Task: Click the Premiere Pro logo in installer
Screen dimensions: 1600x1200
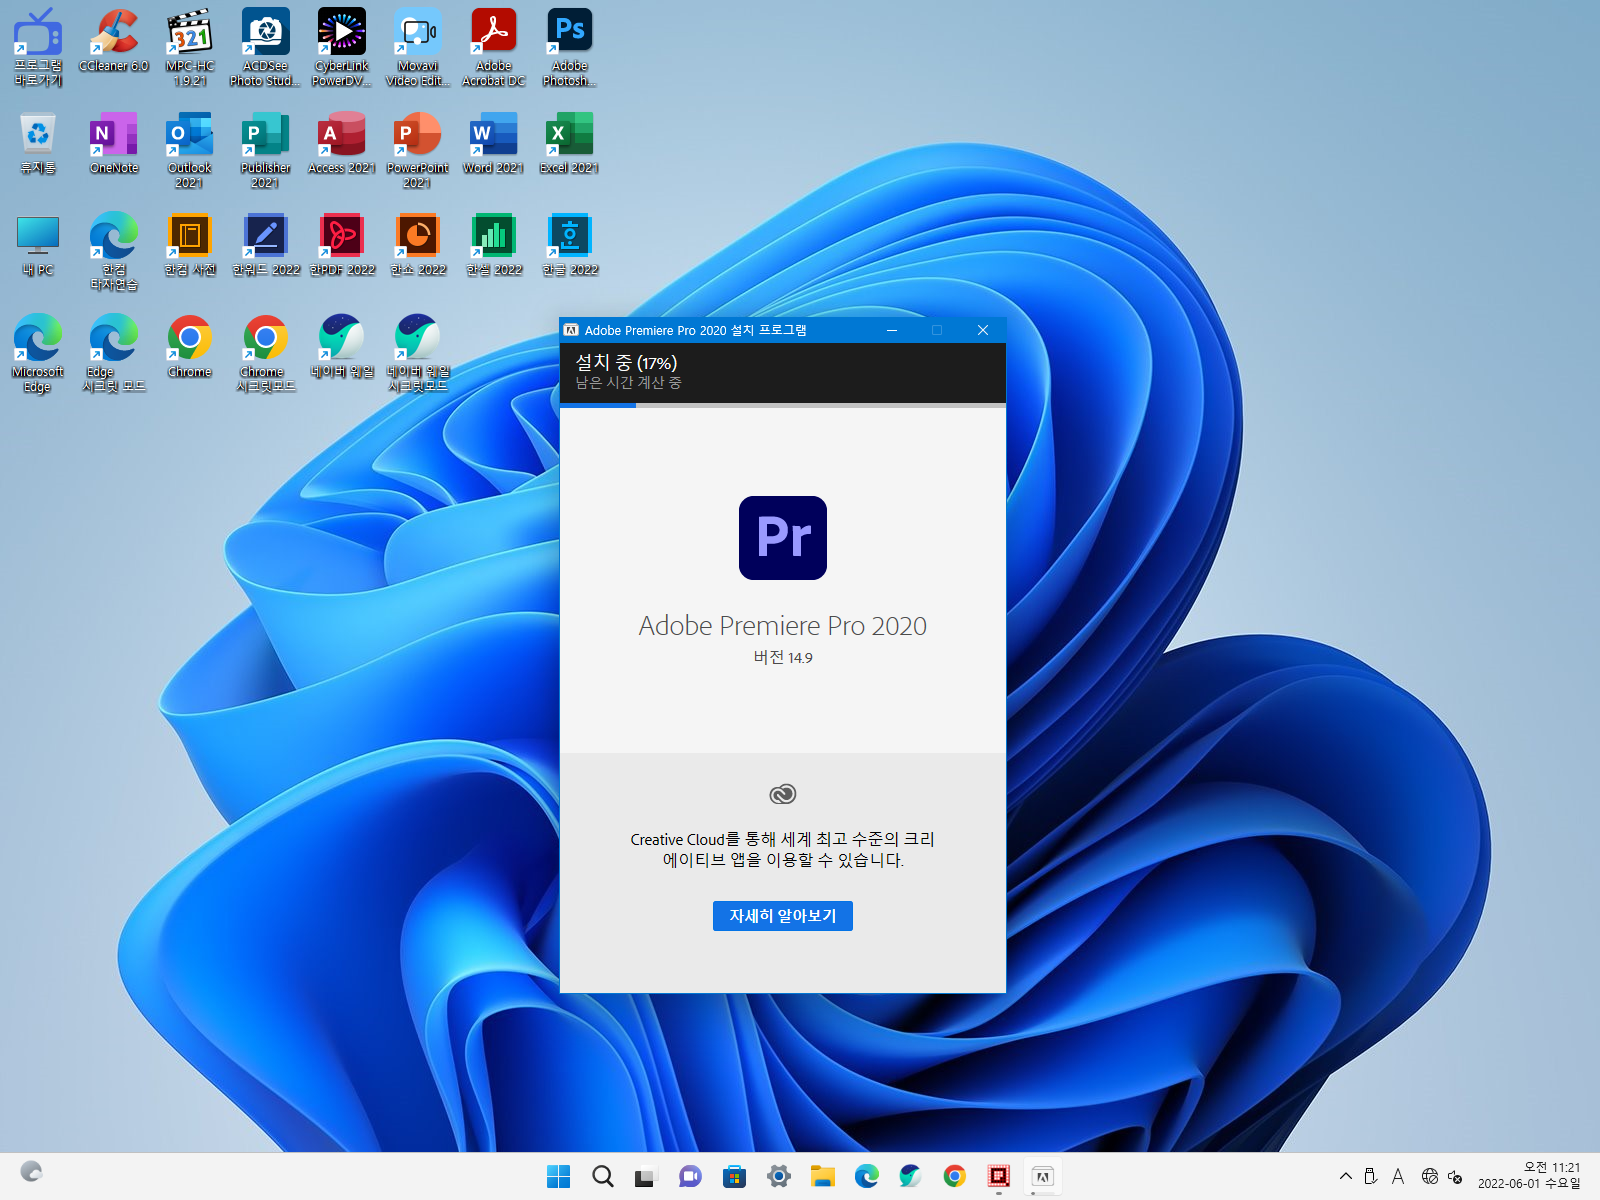Action: (x=783, y=538)
